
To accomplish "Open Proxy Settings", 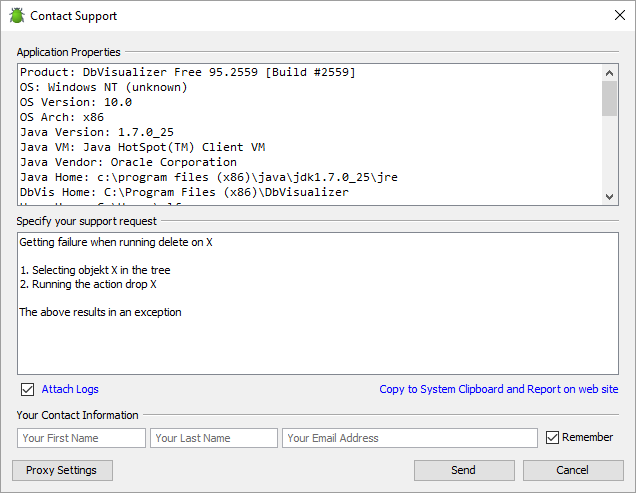I will (x=62, y=470).
